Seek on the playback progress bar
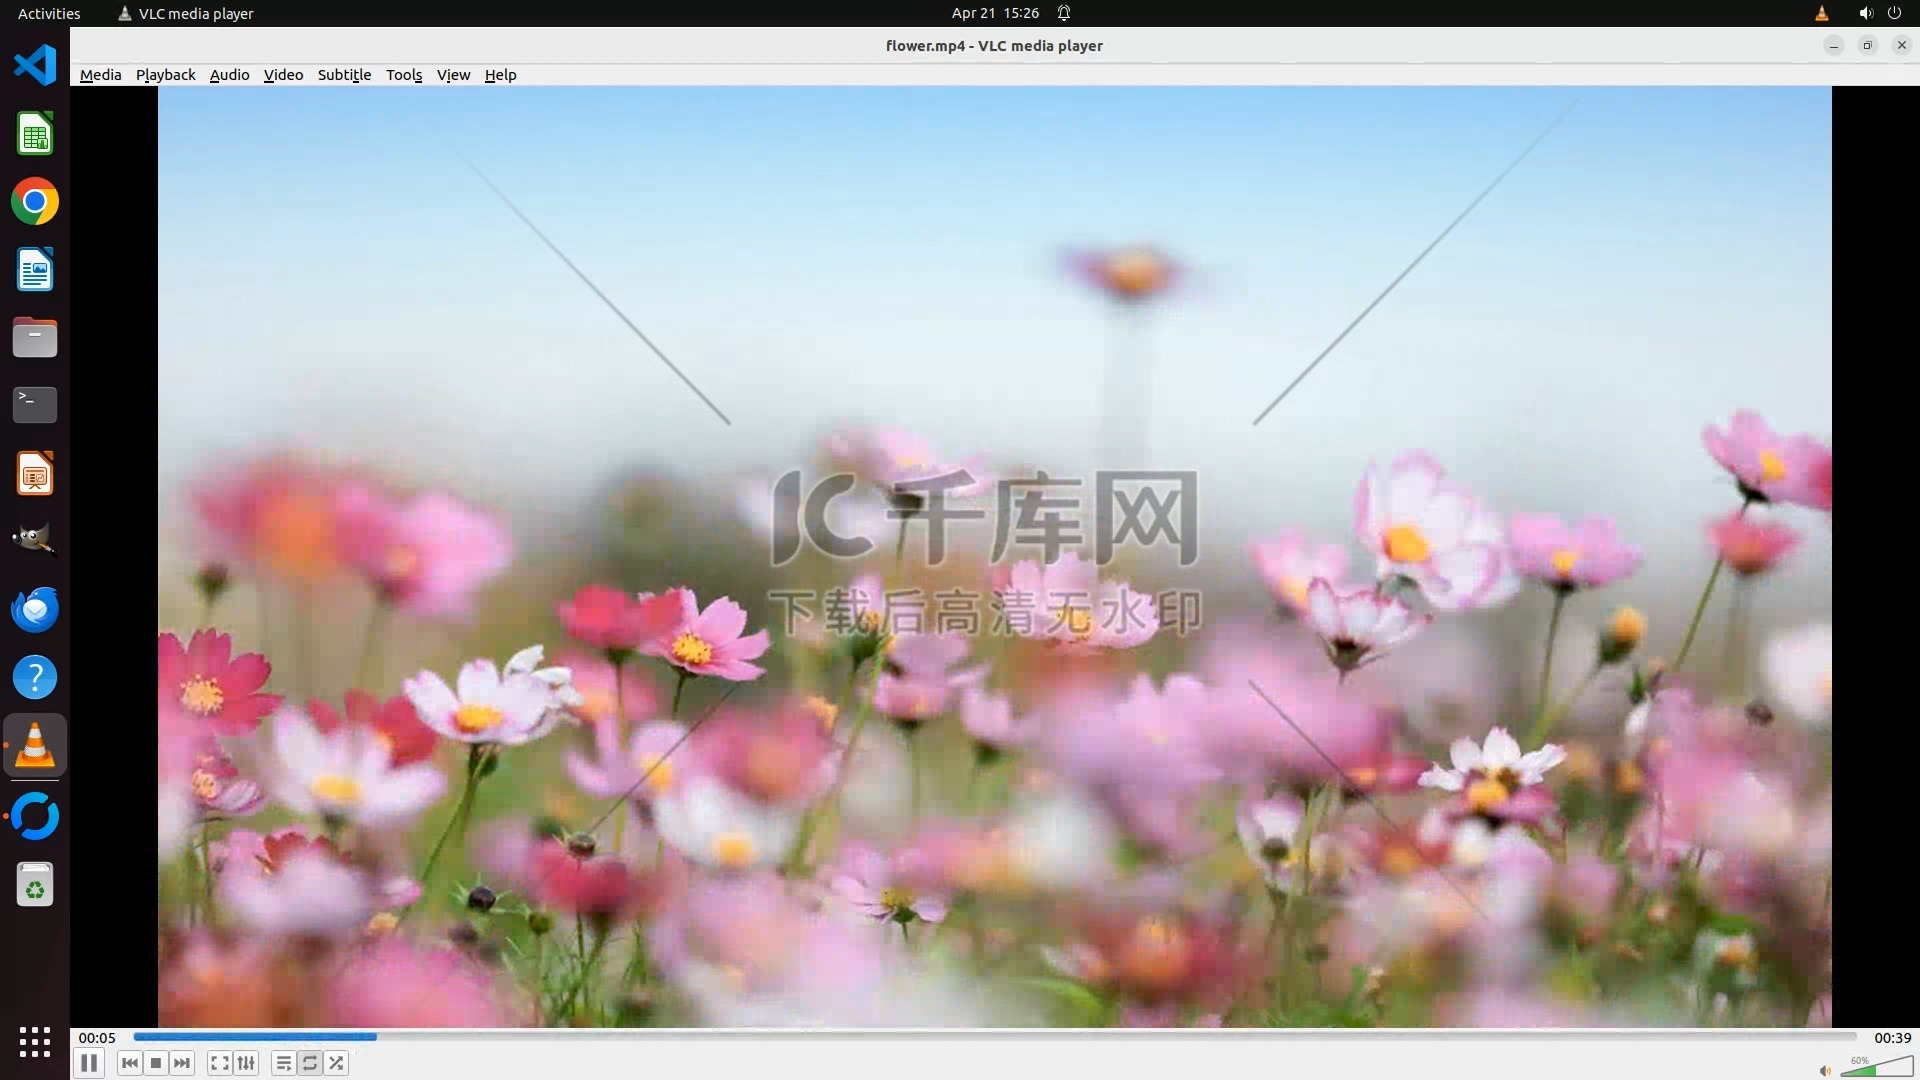 (994, 1037)
